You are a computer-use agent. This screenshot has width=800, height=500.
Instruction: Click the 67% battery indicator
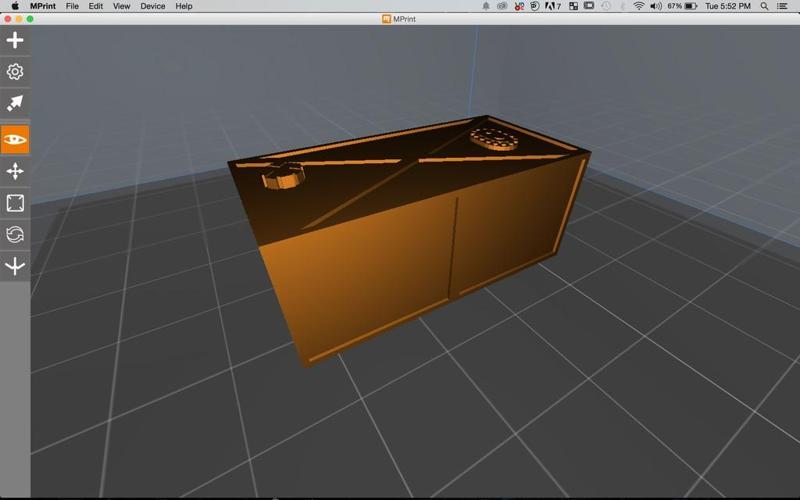[x=682, y=6]
